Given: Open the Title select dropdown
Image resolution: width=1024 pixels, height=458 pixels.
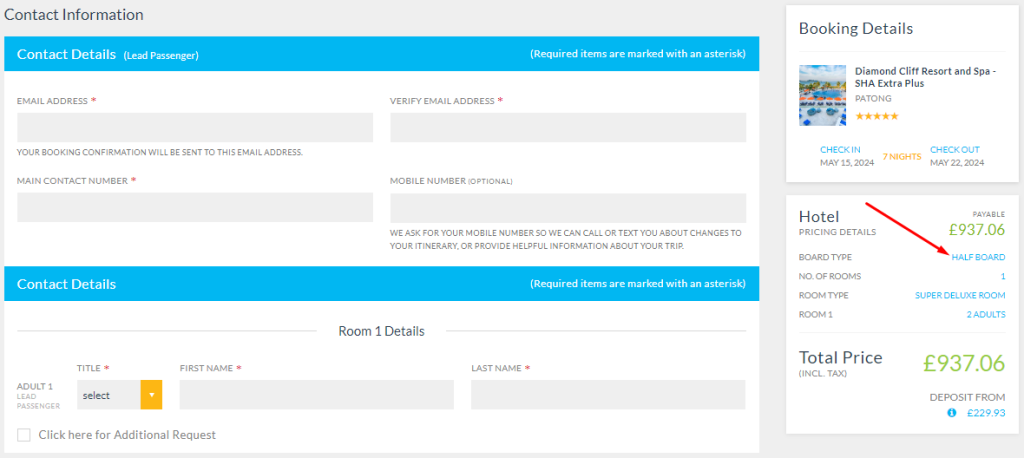Looking at the screenshot, I should pyautogui.click(x=120, y=395).
